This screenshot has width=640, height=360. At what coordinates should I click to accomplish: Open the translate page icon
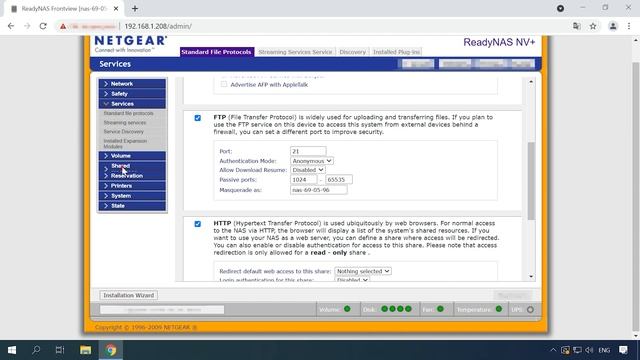point(576,26)
